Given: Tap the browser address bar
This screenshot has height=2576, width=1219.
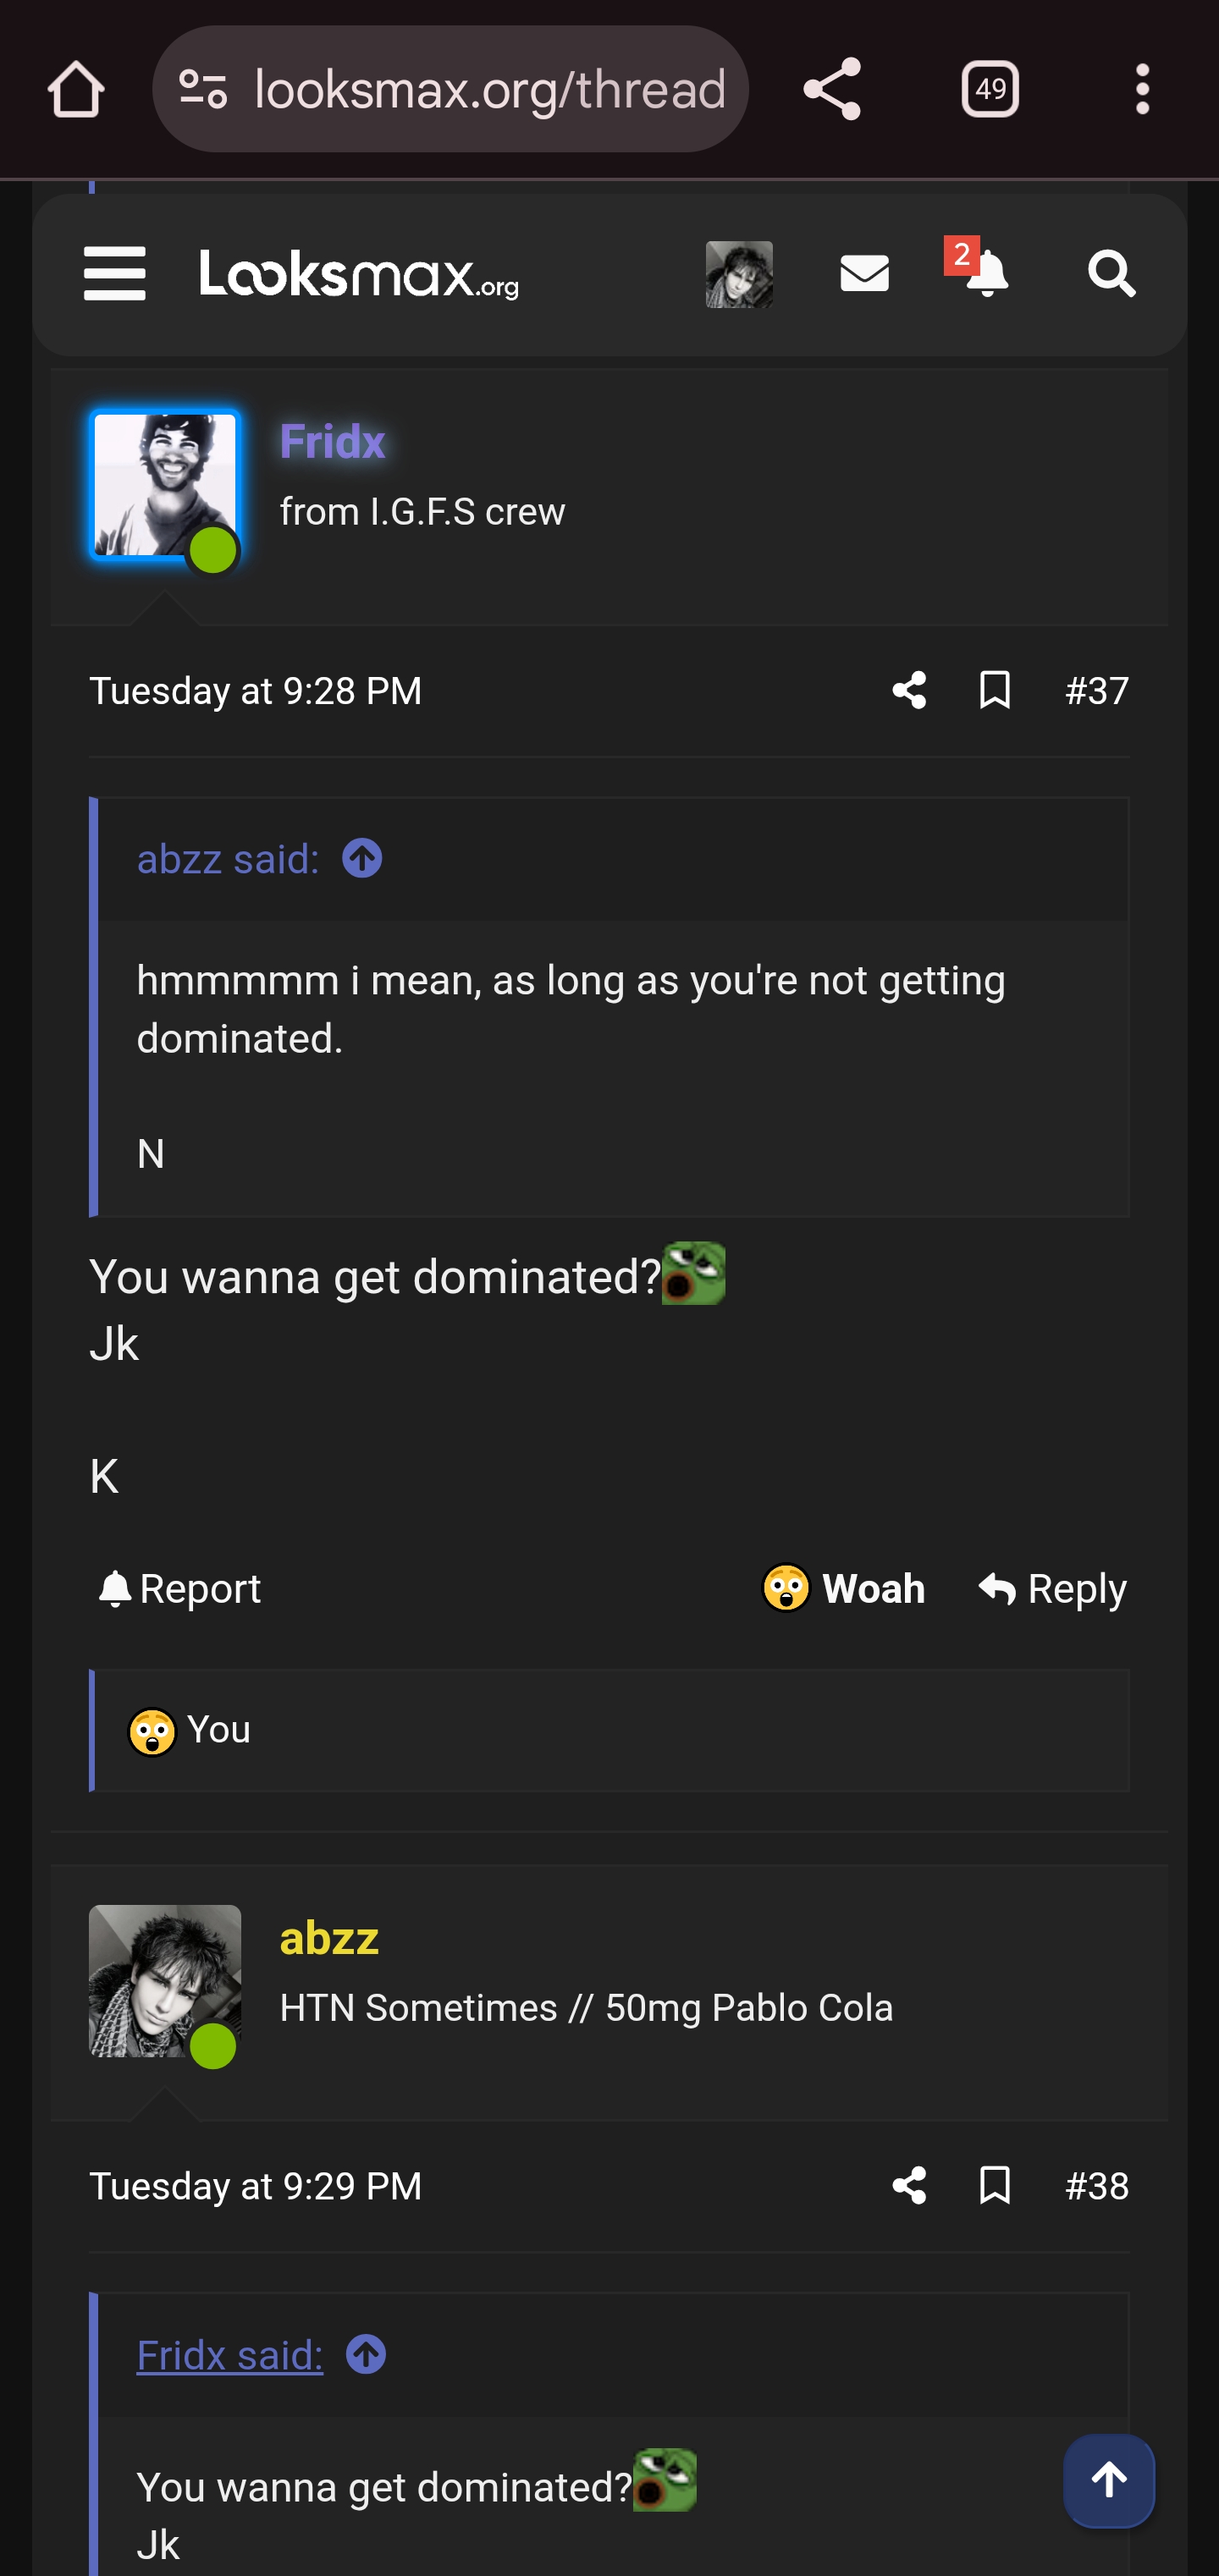Looking at the screenshot, I should pyautogui.click(x=489, y=90).
